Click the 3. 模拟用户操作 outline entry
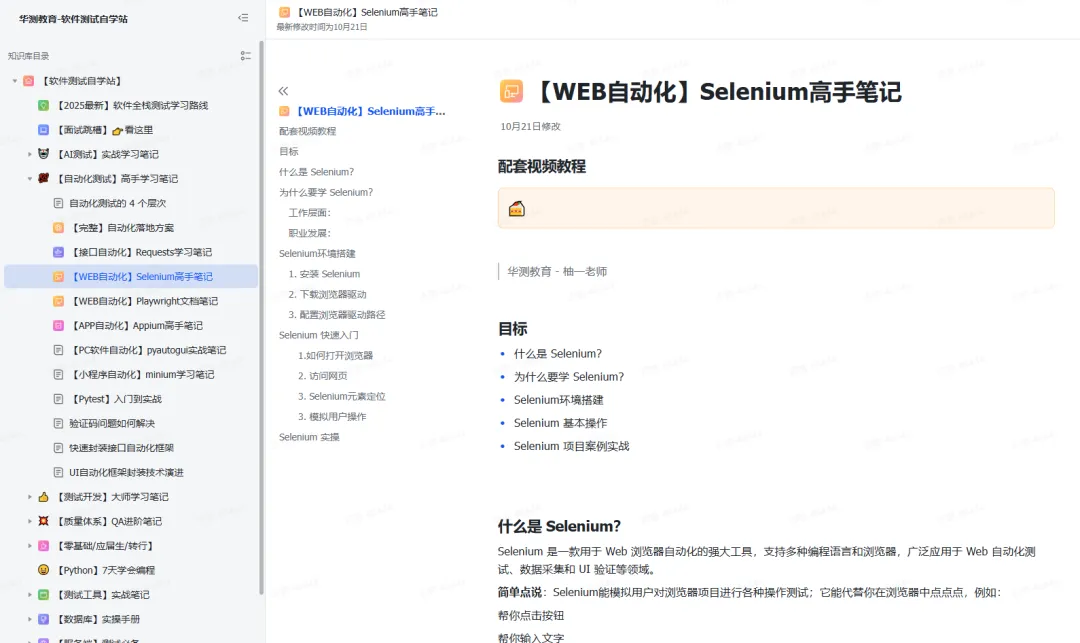This screenshot has width=1080, height=643. click(x=332, y=417)
